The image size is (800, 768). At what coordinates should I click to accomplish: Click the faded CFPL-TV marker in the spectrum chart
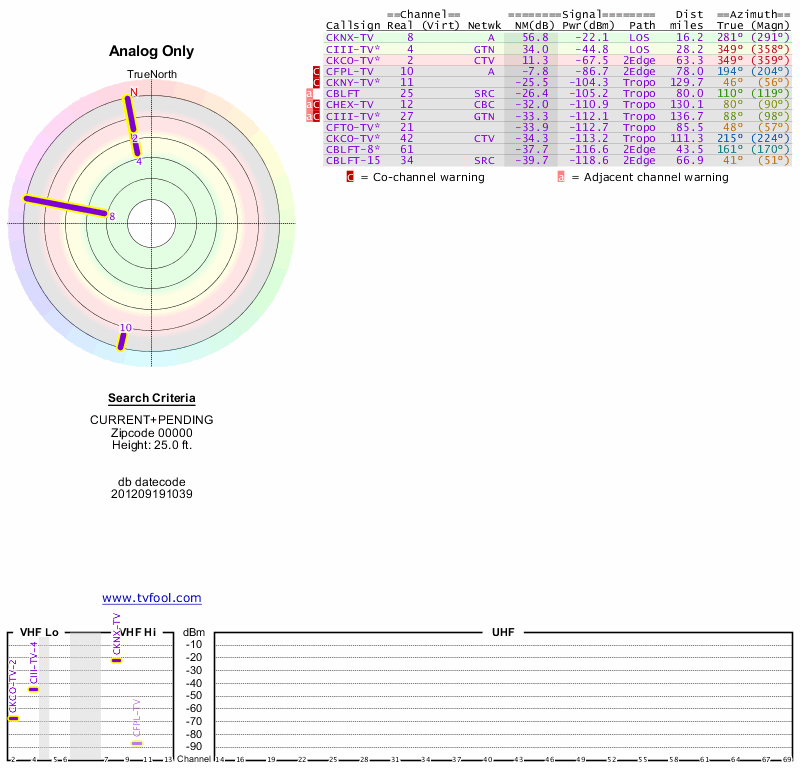[137, 743]
